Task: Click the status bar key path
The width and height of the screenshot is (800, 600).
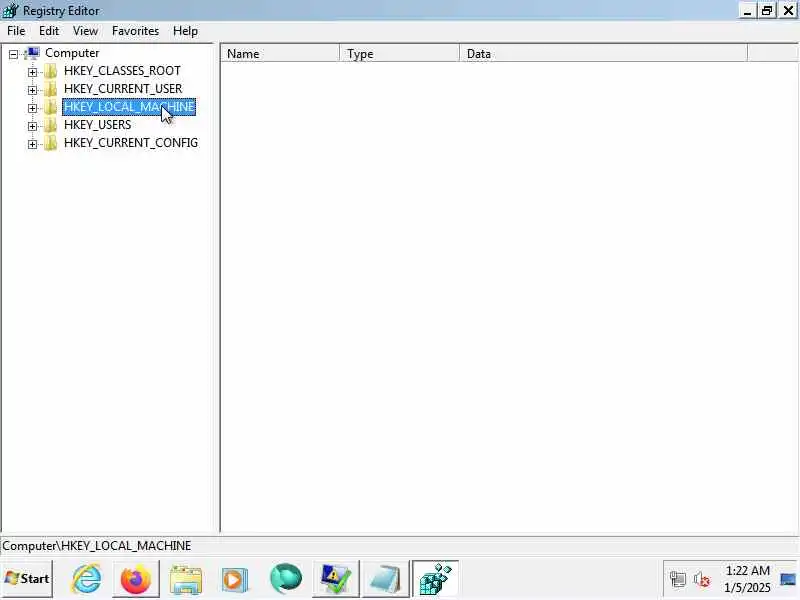Action: (x=96, y=546)
